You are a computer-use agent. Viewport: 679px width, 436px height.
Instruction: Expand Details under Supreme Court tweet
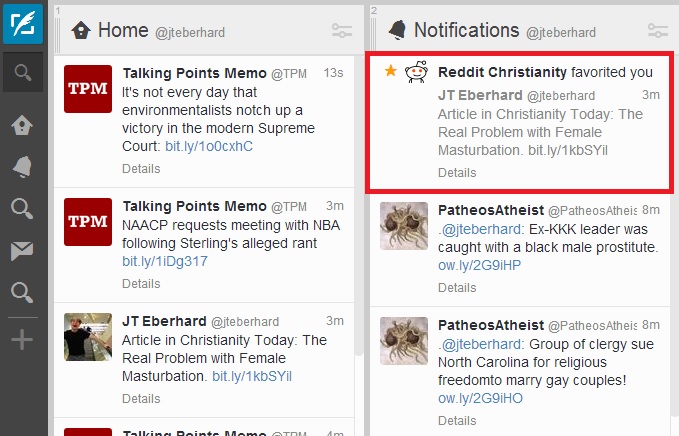(141, 168)
